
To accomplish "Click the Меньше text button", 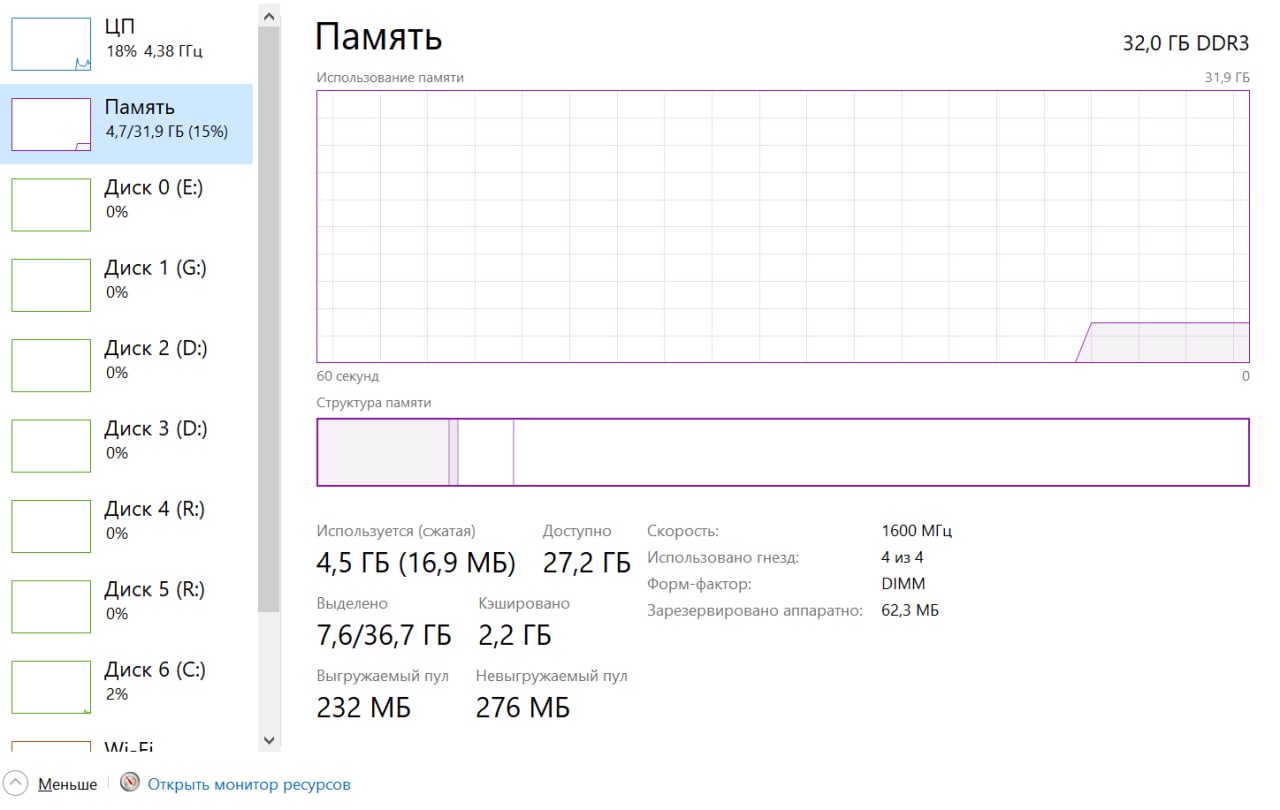I will 67,785.
